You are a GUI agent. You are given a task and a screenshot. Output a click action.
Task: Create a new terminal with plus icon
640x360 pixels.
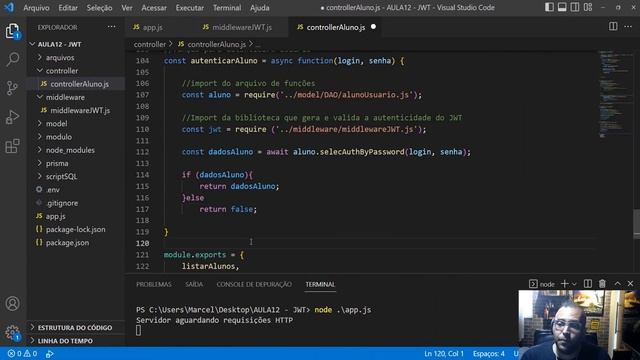click(564, 284)
